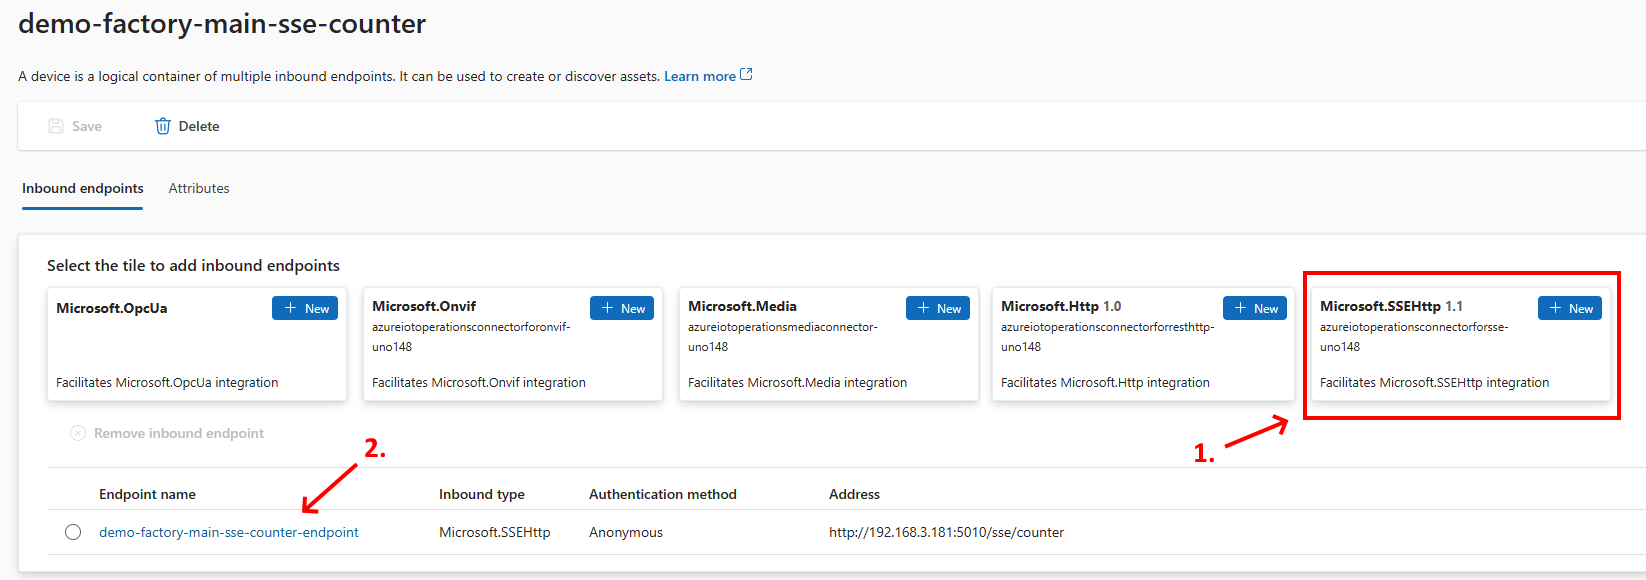Switch to the Attributes tab

199,188
